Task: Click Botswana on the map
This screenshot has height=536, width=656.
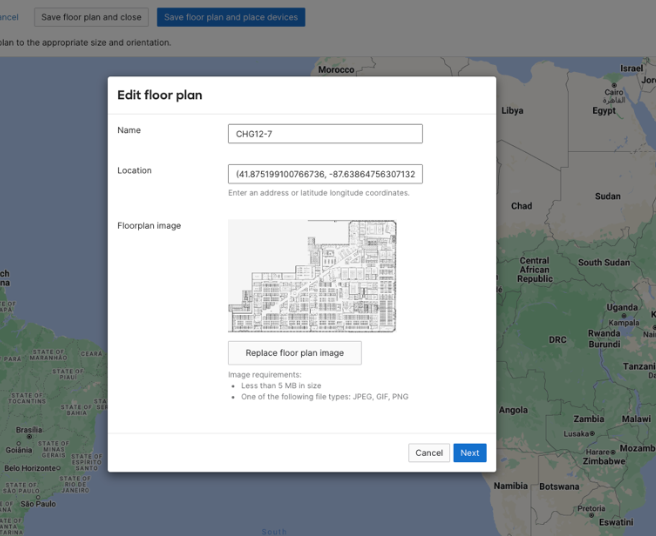Action: click(x=557, y=487)
